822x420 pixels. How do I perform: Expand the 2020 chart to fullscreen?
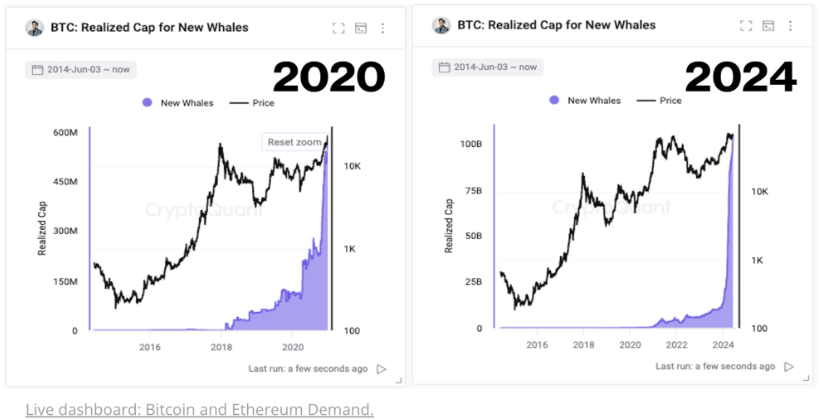pos(338,28)
